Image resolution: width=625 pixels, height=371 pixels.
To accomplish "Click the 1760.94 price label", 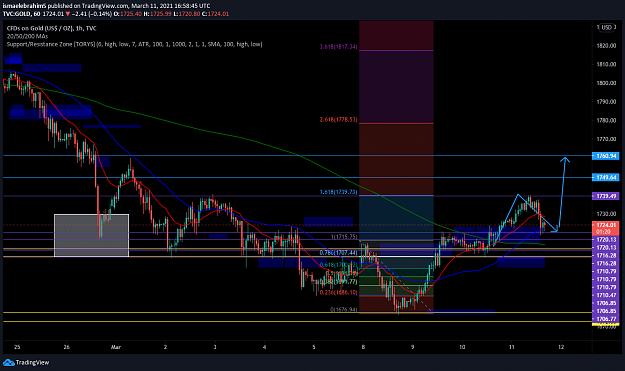I will [x=605, y=156].
